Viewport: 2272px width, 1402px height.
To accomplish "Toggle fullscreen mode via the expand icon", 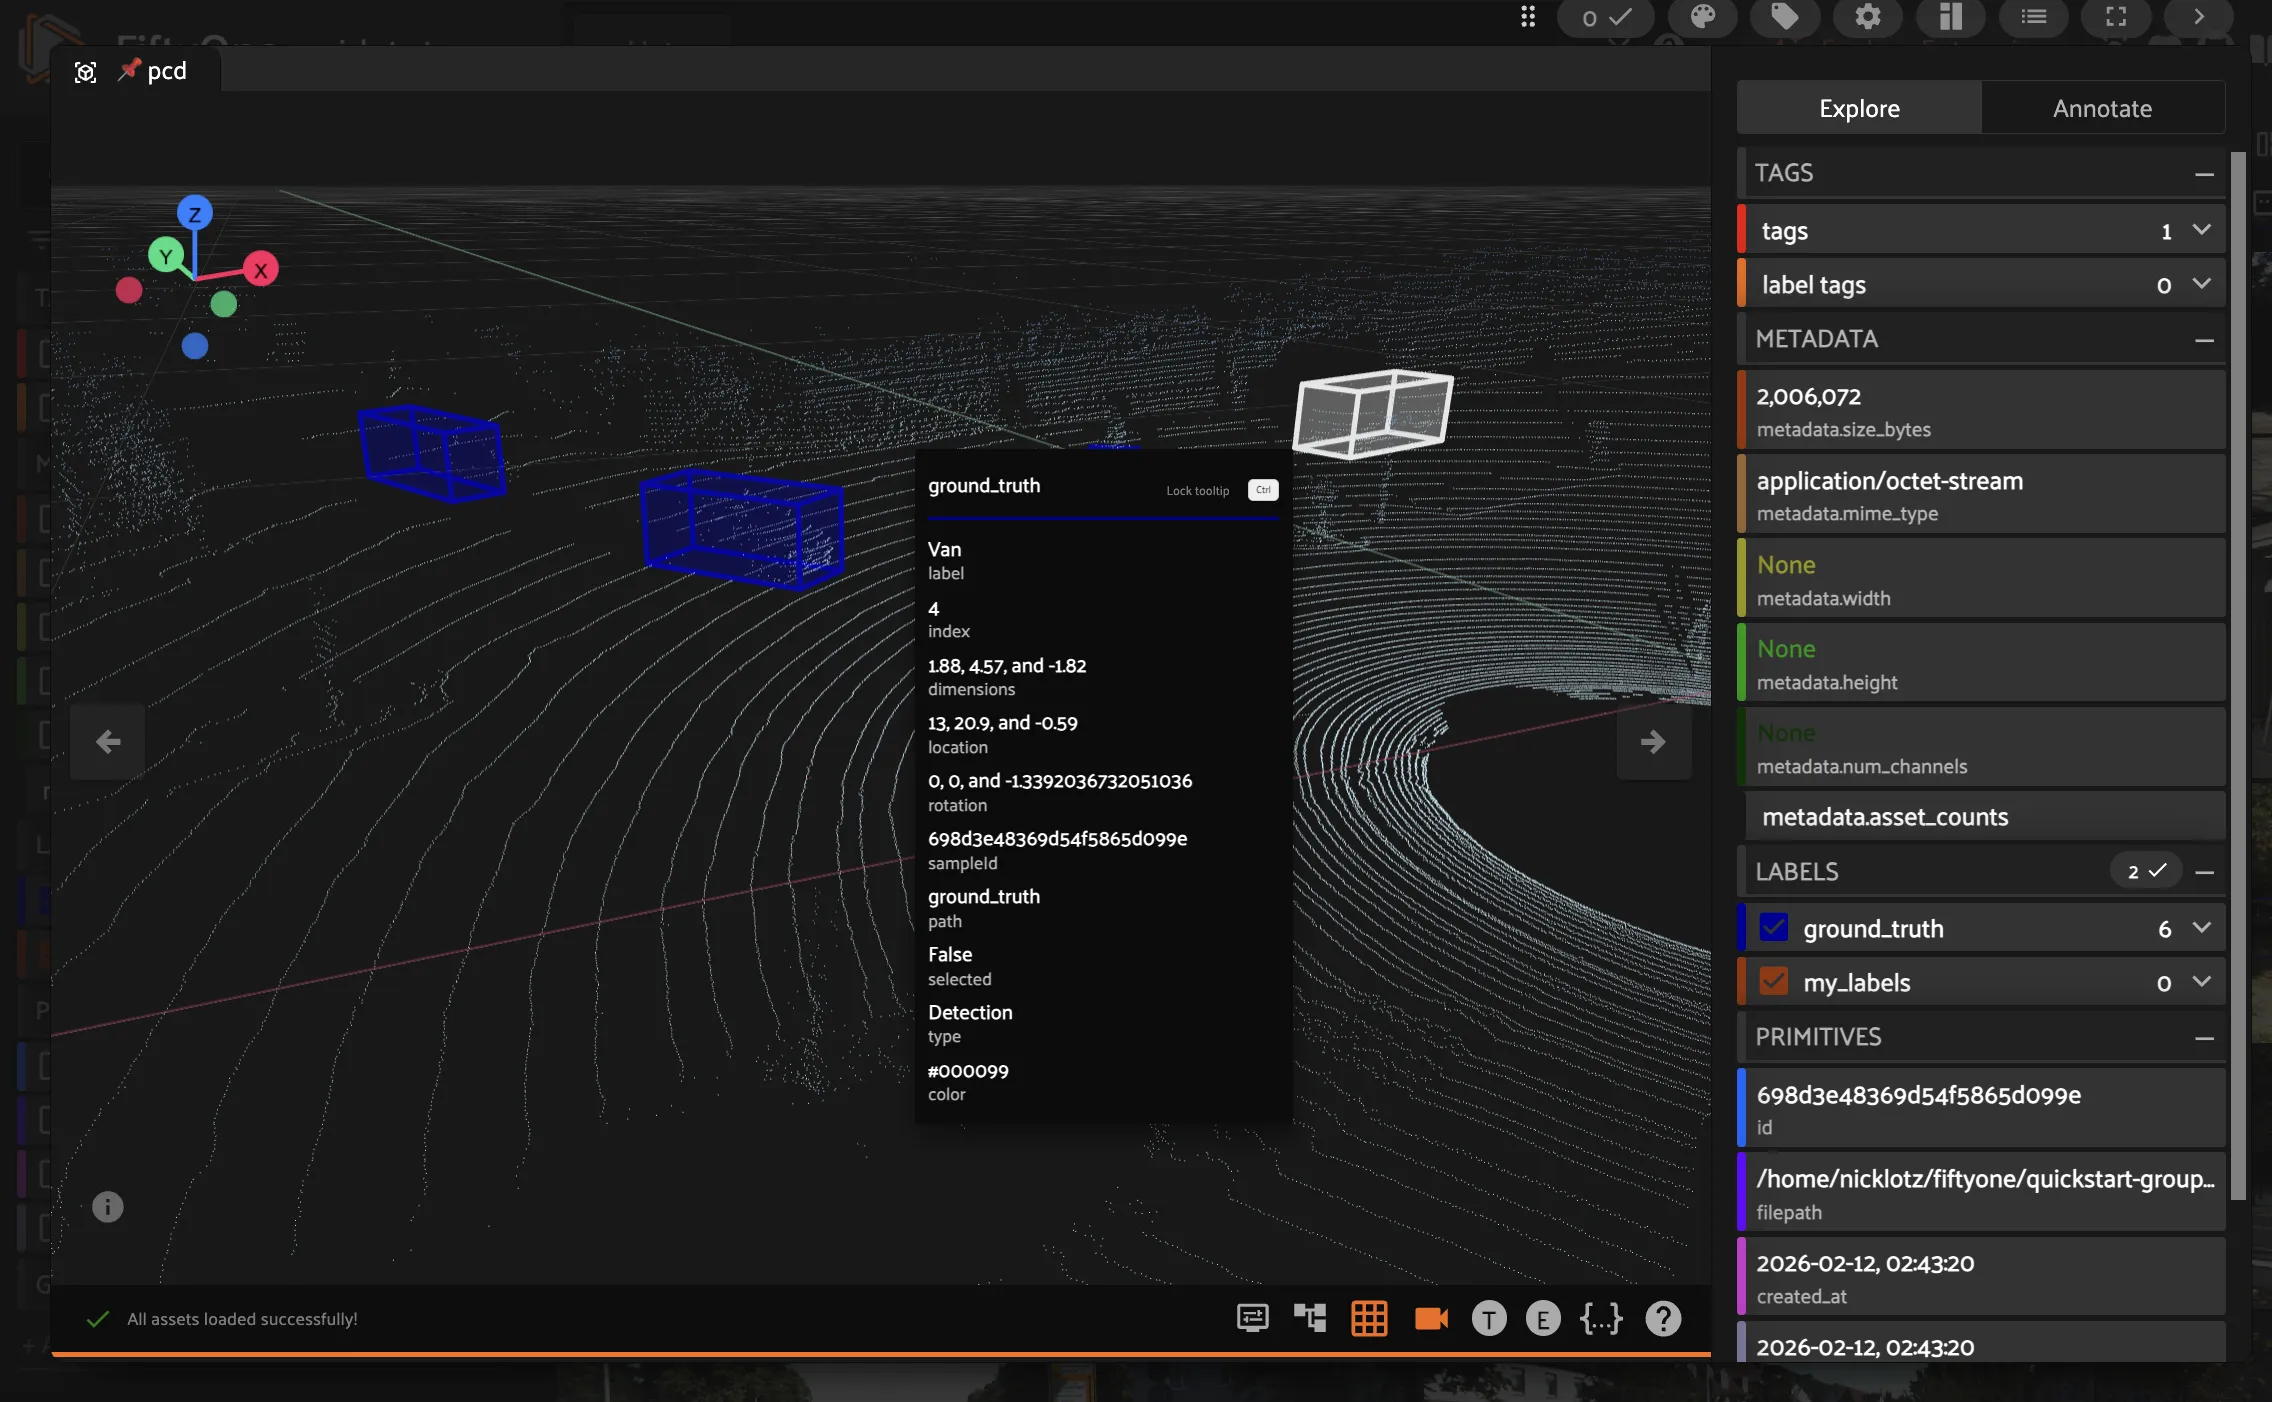I will click(2116, 18).
